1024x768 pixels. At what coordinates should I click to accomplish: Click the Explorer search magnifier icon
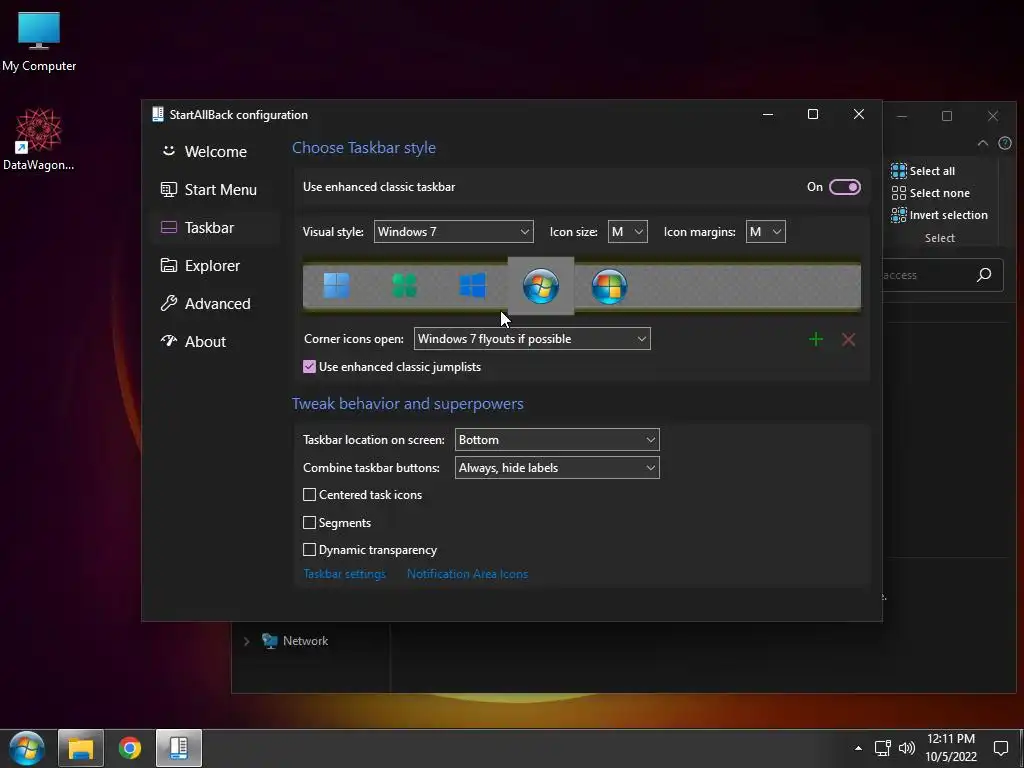[x=984, y=275]
